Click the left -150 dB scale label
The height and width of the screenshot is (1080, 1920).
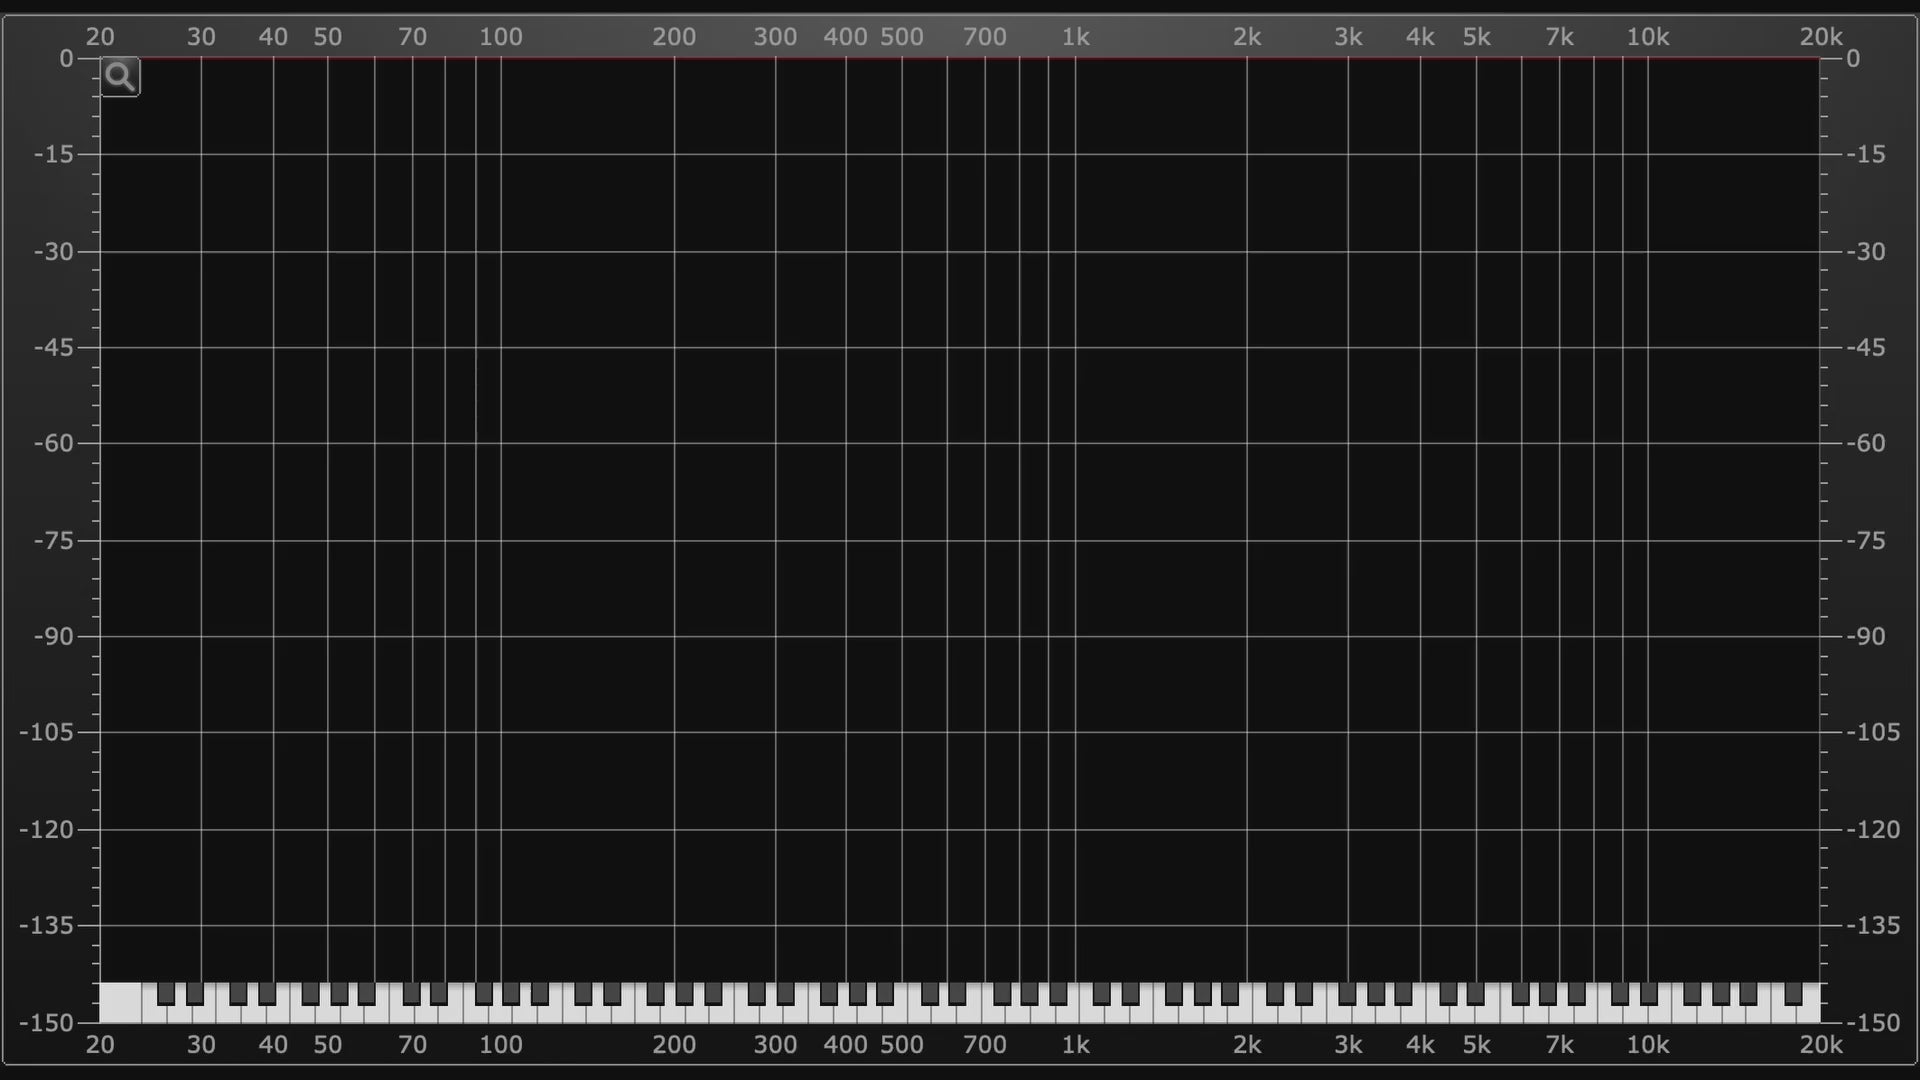point(46,1022)
